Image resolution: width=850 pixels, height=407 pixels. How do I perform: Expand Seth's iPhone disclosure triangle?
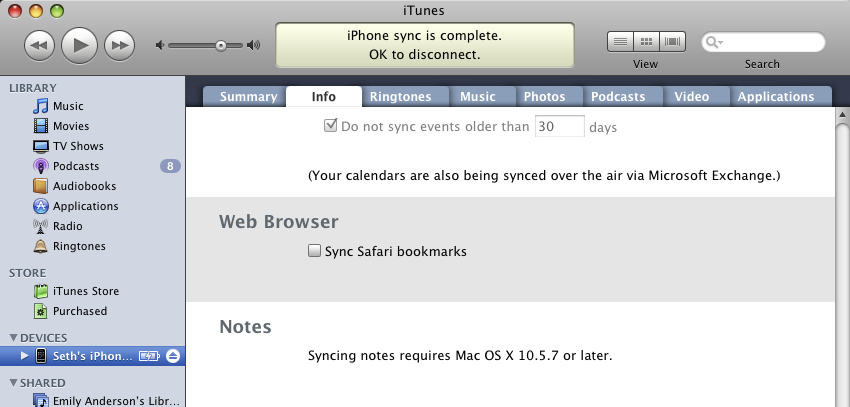[x=24, y=356]
